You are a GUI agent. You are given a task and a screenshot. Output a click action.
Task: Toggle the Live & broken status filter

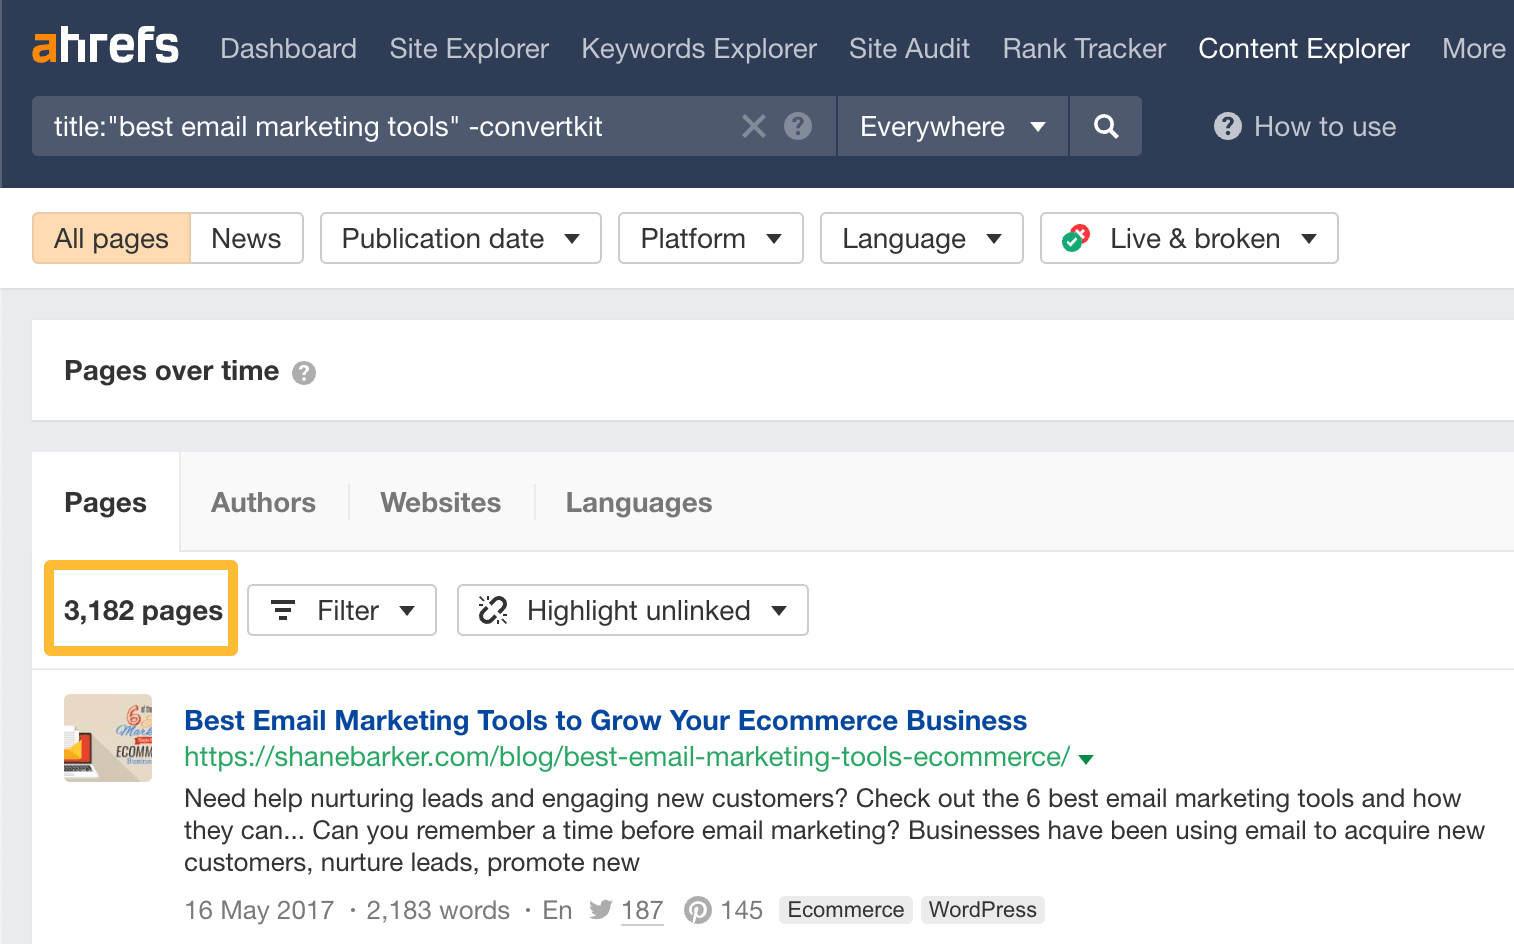1188,238
